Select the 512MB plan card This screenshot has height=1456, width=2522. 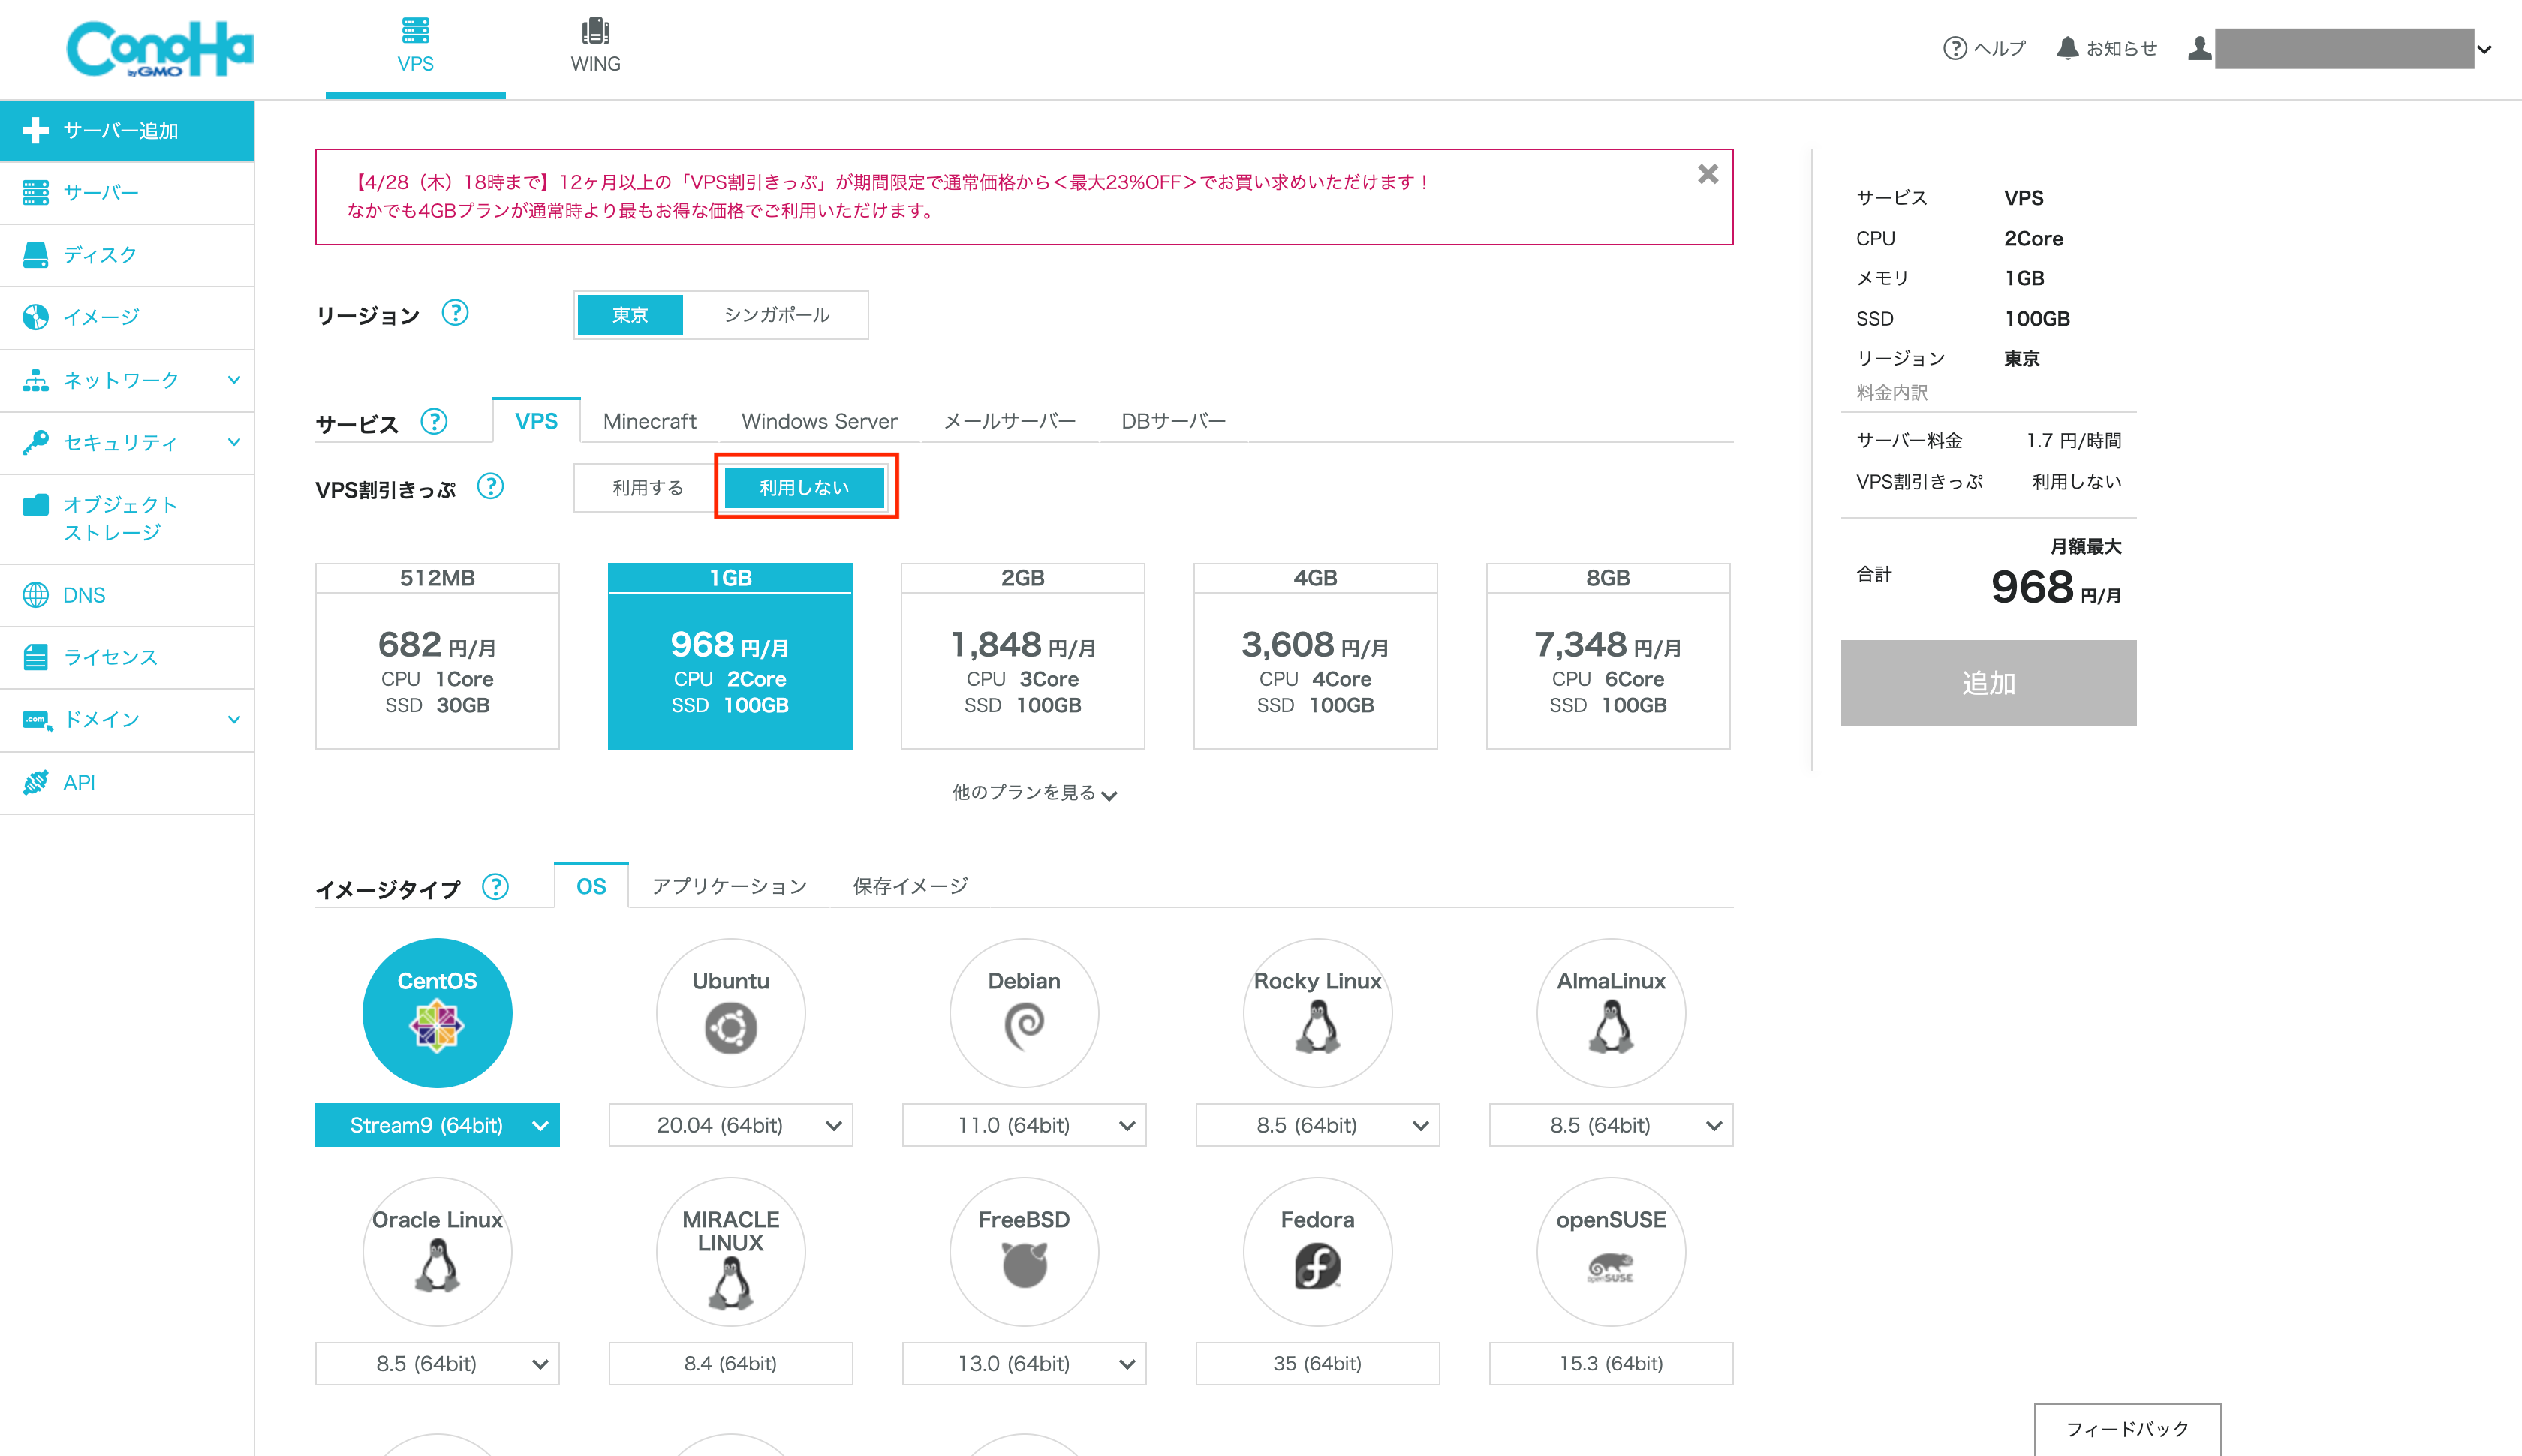pos(437,656)
